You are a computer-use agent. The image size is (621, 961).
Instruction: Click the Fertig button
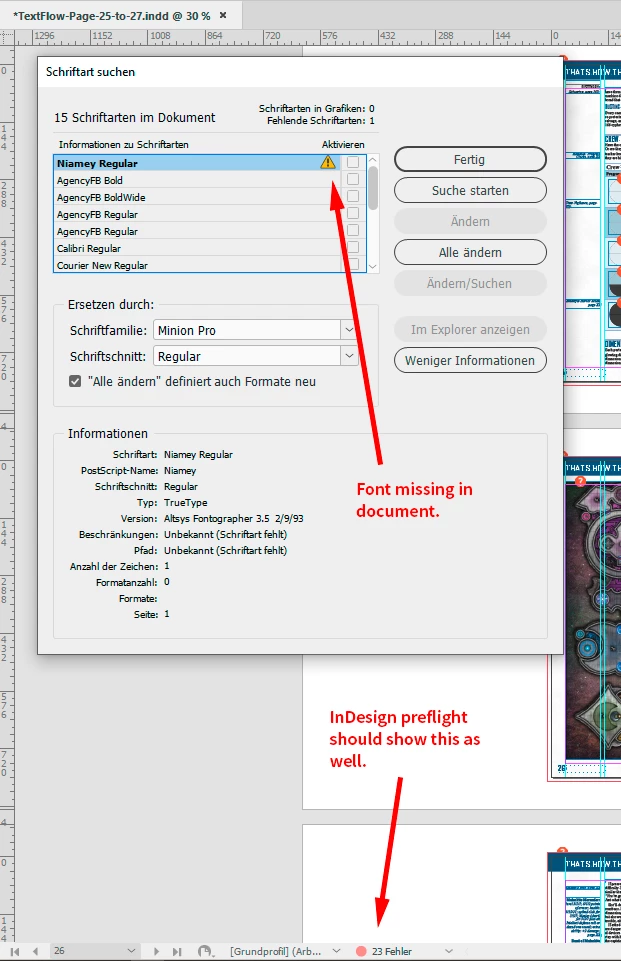point(470,159)
